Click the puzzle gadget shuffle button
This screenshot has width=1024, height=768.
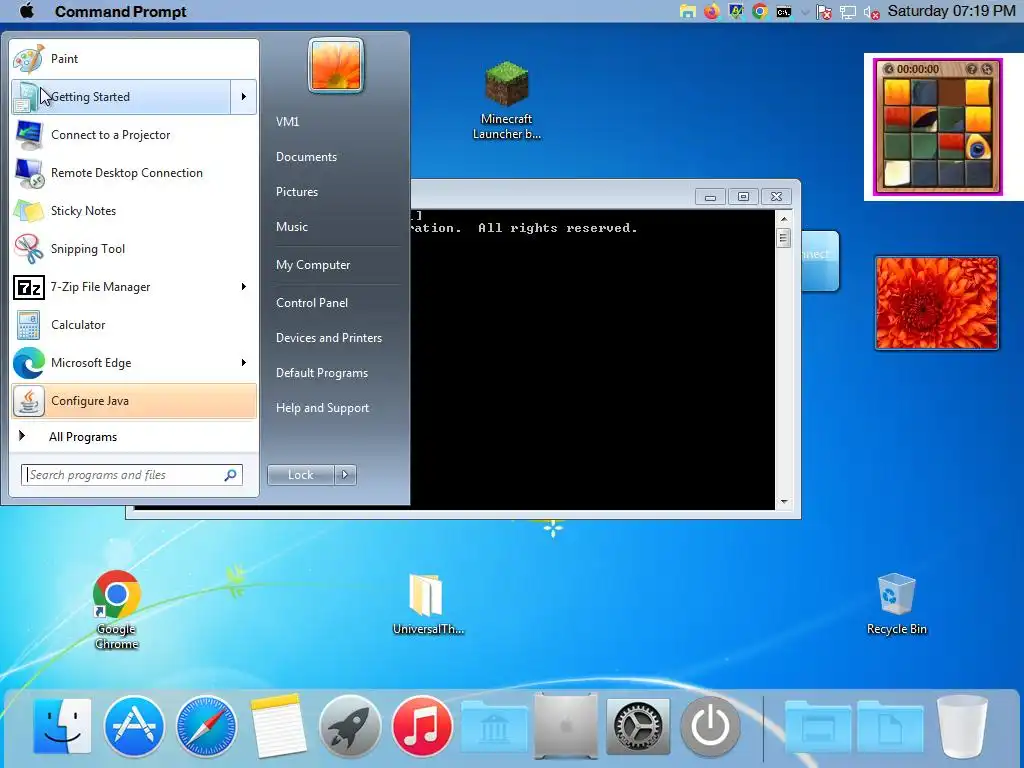point(987,69)
